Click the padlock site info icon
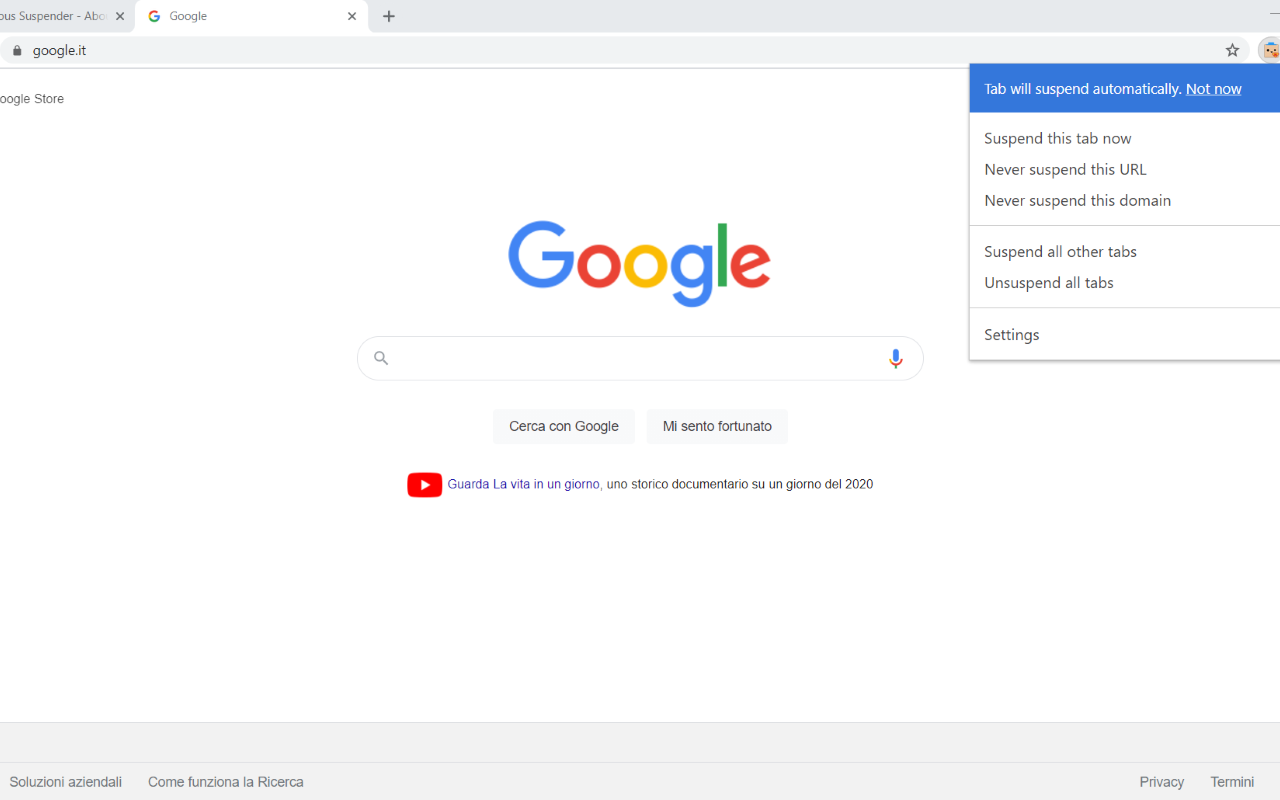1280x800 pixels. tap(16, 50)
